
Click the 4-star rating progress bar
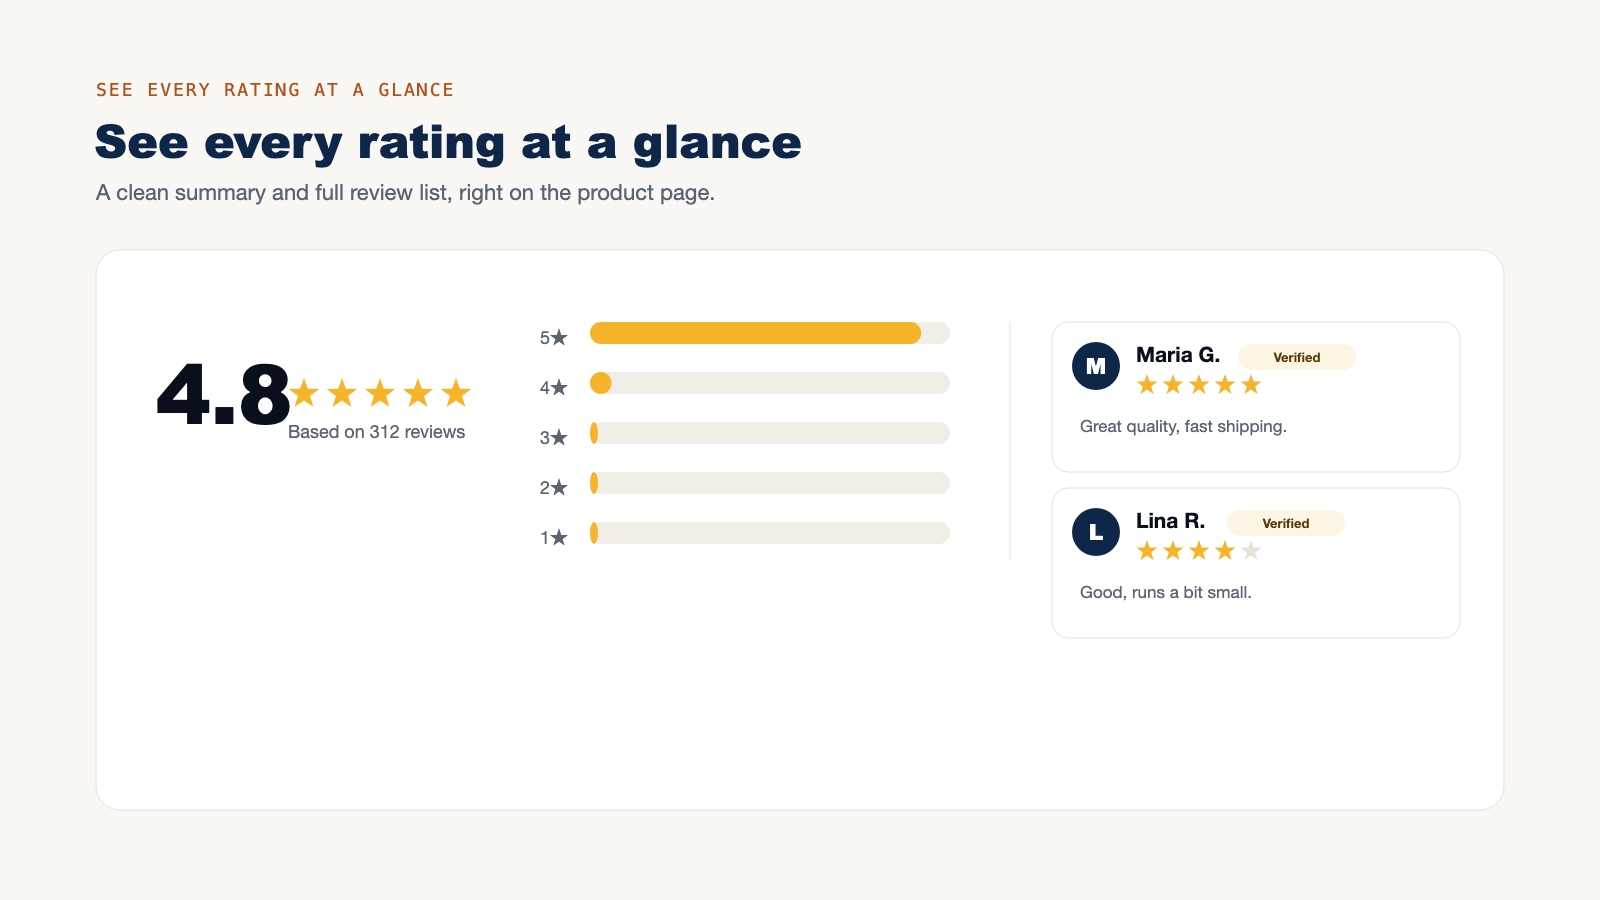pos(770,383)
